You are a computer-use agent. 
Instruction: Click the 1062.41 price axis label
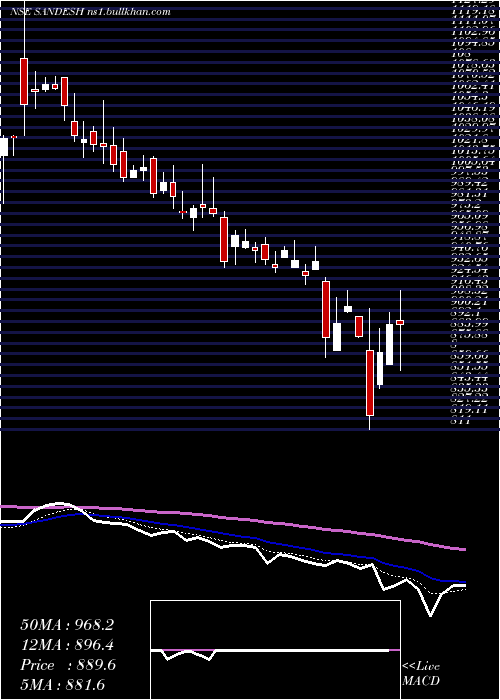[472, 85]
